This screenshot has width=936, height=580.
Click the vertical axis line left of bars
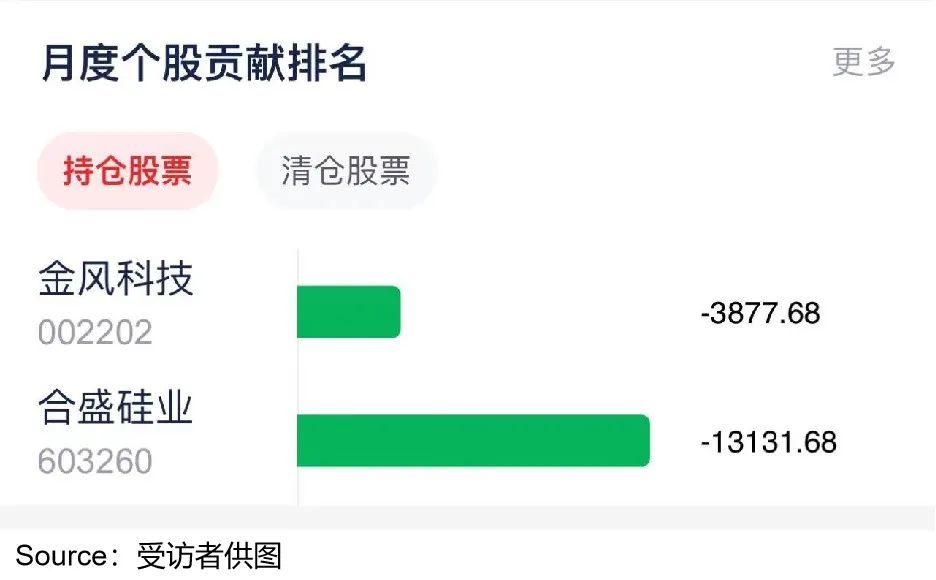pos(298,378)
